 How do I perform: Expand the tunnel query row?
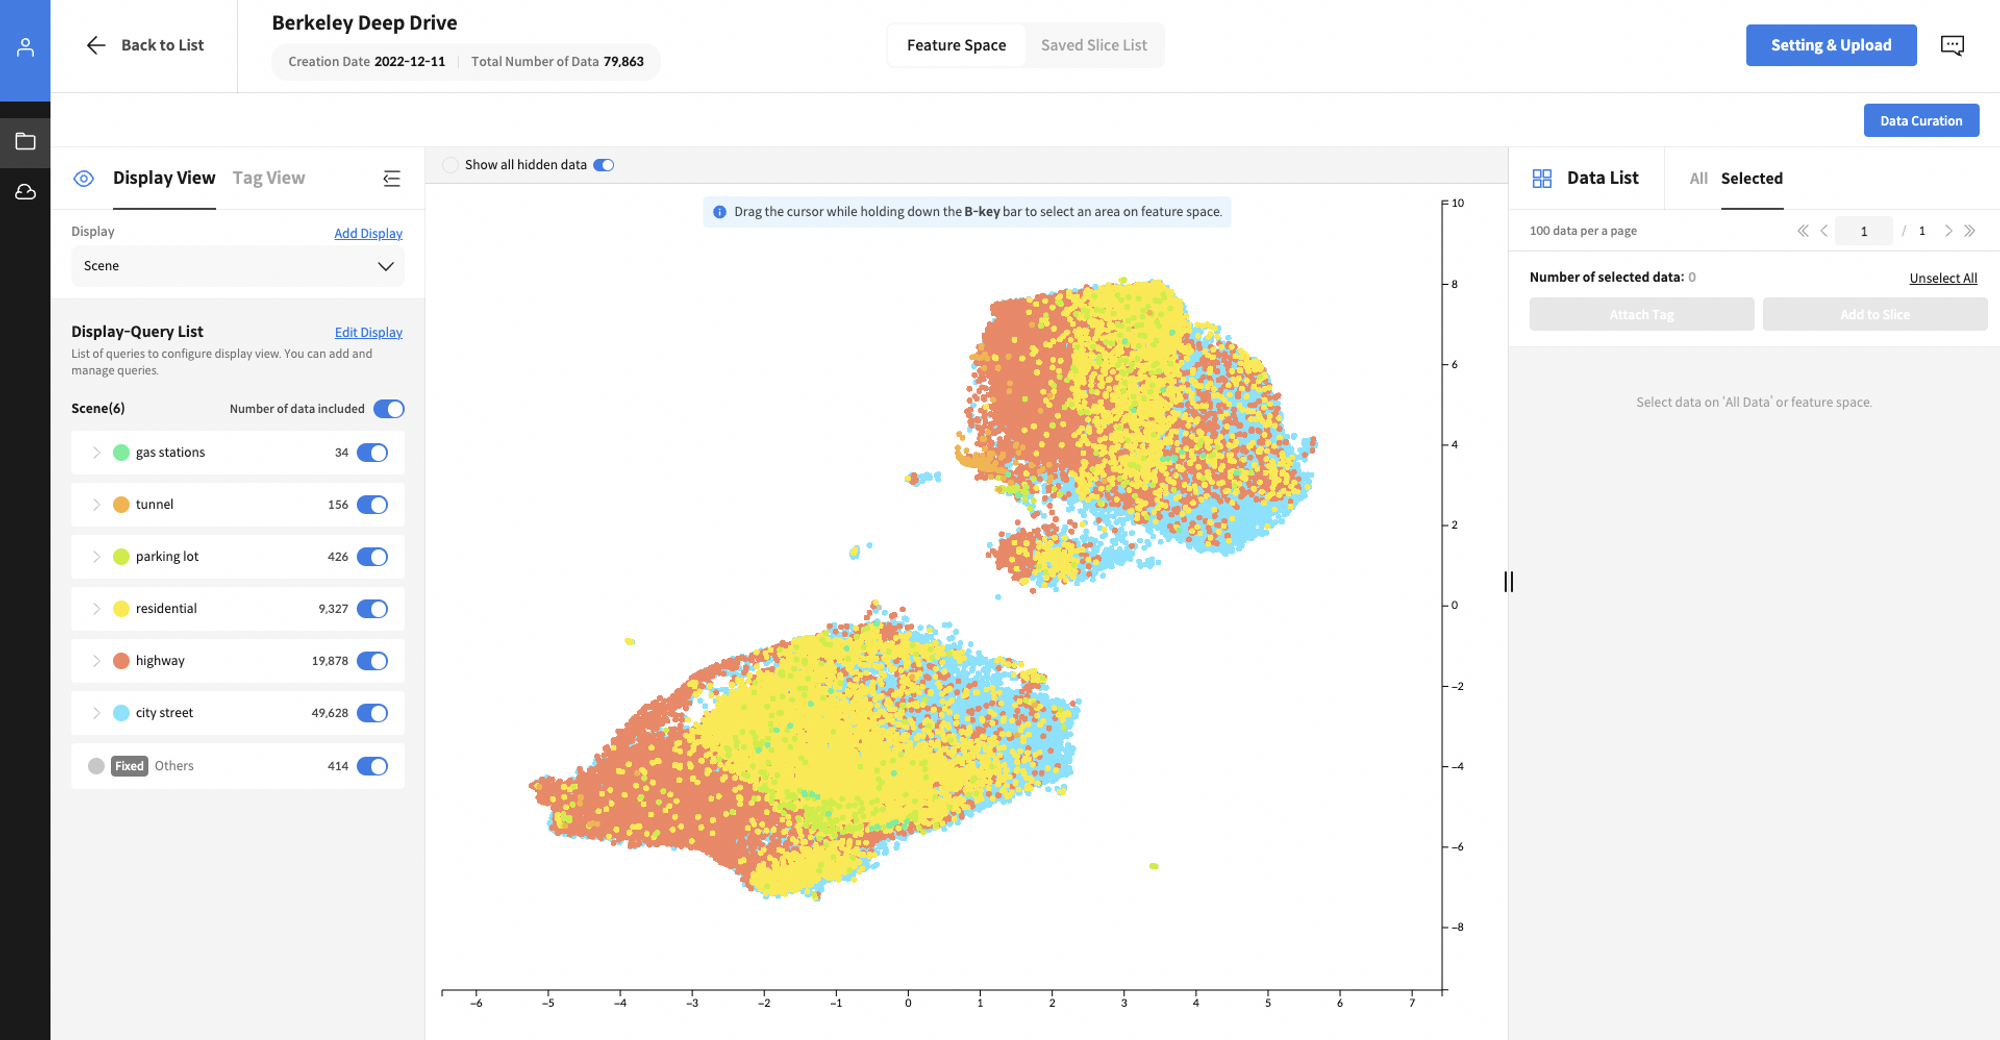[x=97, y=505]
